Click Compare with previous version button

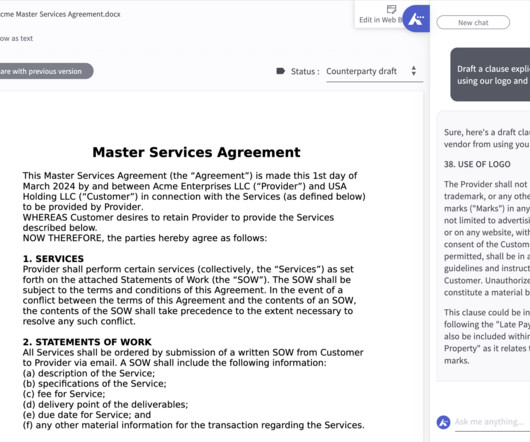click(x=47, y=71)
